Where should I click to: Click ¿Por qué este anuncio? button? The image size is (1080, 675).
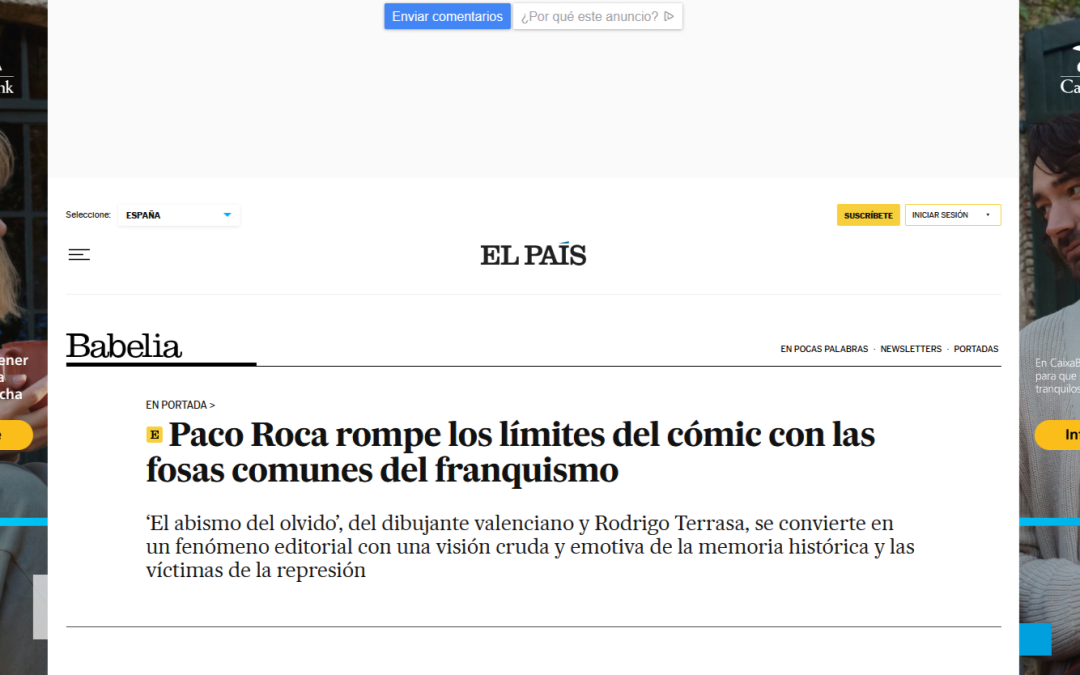pyautogui.click(x=597, y=17)
